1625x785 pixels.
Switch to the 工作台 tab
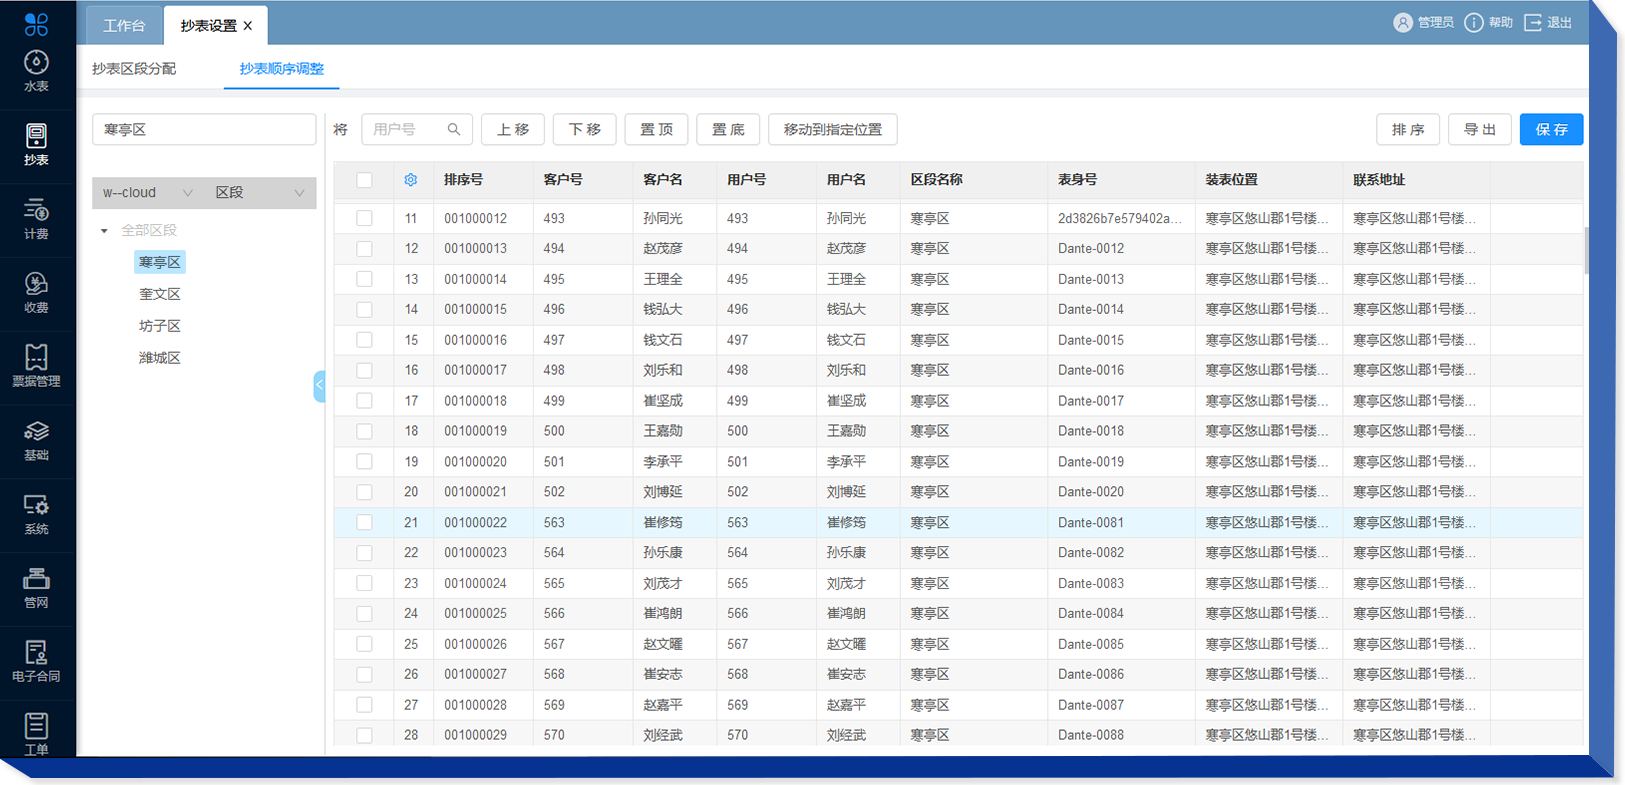click(x=124, y=26)
